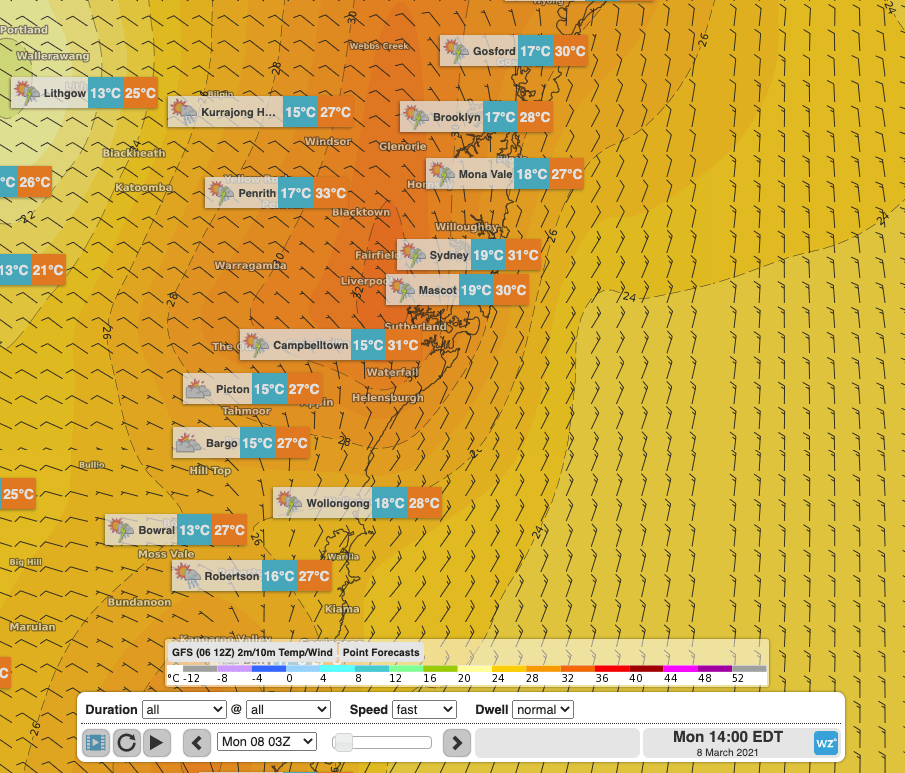Click the timeline slider handle
905x773 pixels.
pos(343,742)
